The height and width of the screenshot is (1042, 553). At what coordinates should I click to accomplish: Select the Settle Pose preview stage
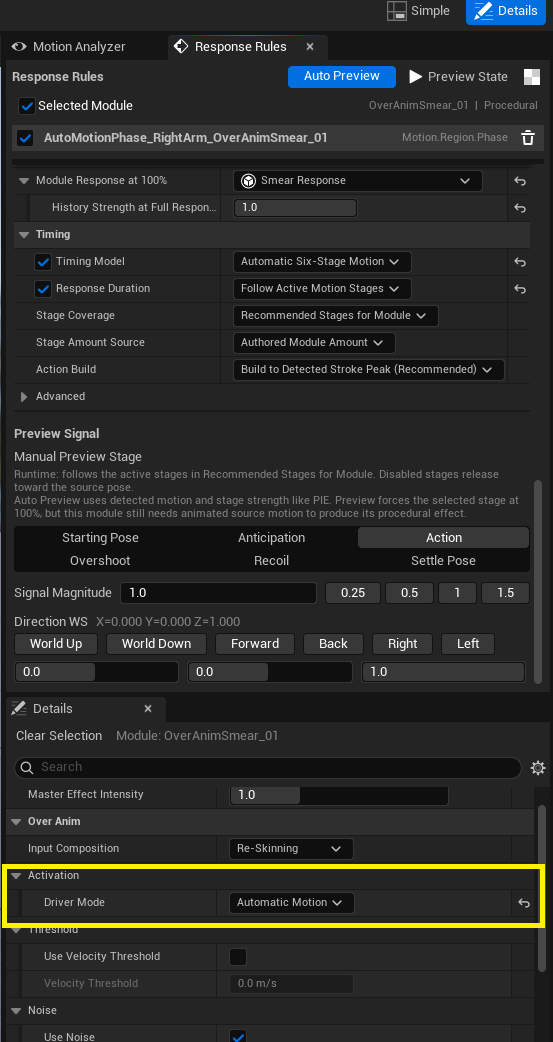coord(443,560)
